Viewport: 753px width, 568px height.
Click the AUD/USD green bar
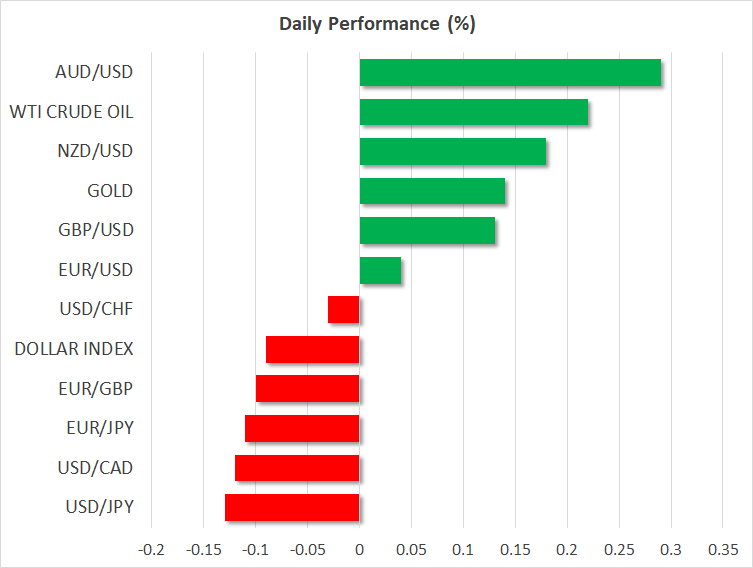click(510, 73)
